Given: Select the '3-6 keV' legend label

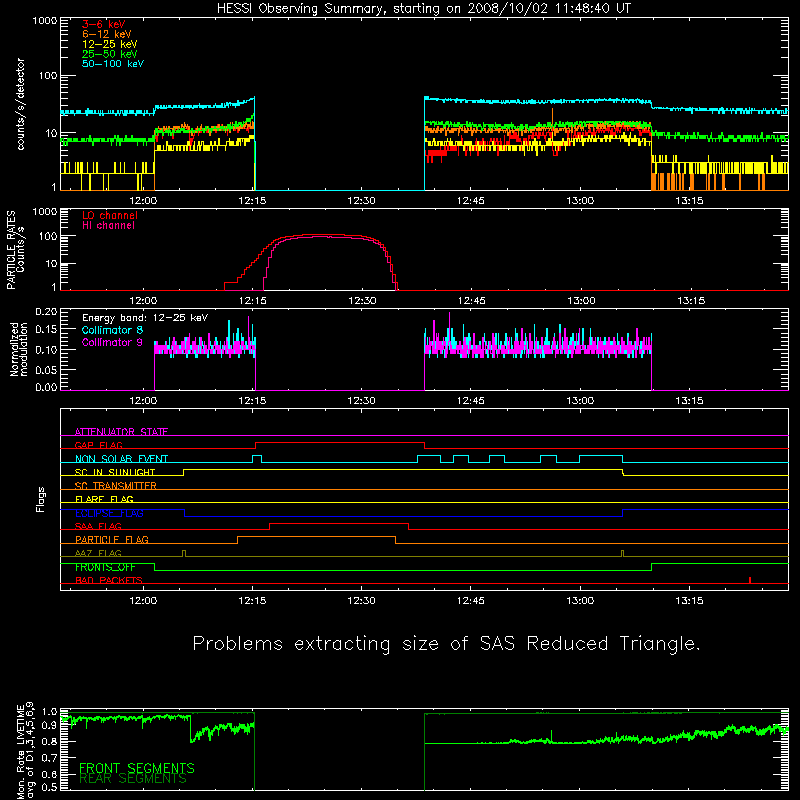Looking at the screenshot, I should click(x=103, y=24).
